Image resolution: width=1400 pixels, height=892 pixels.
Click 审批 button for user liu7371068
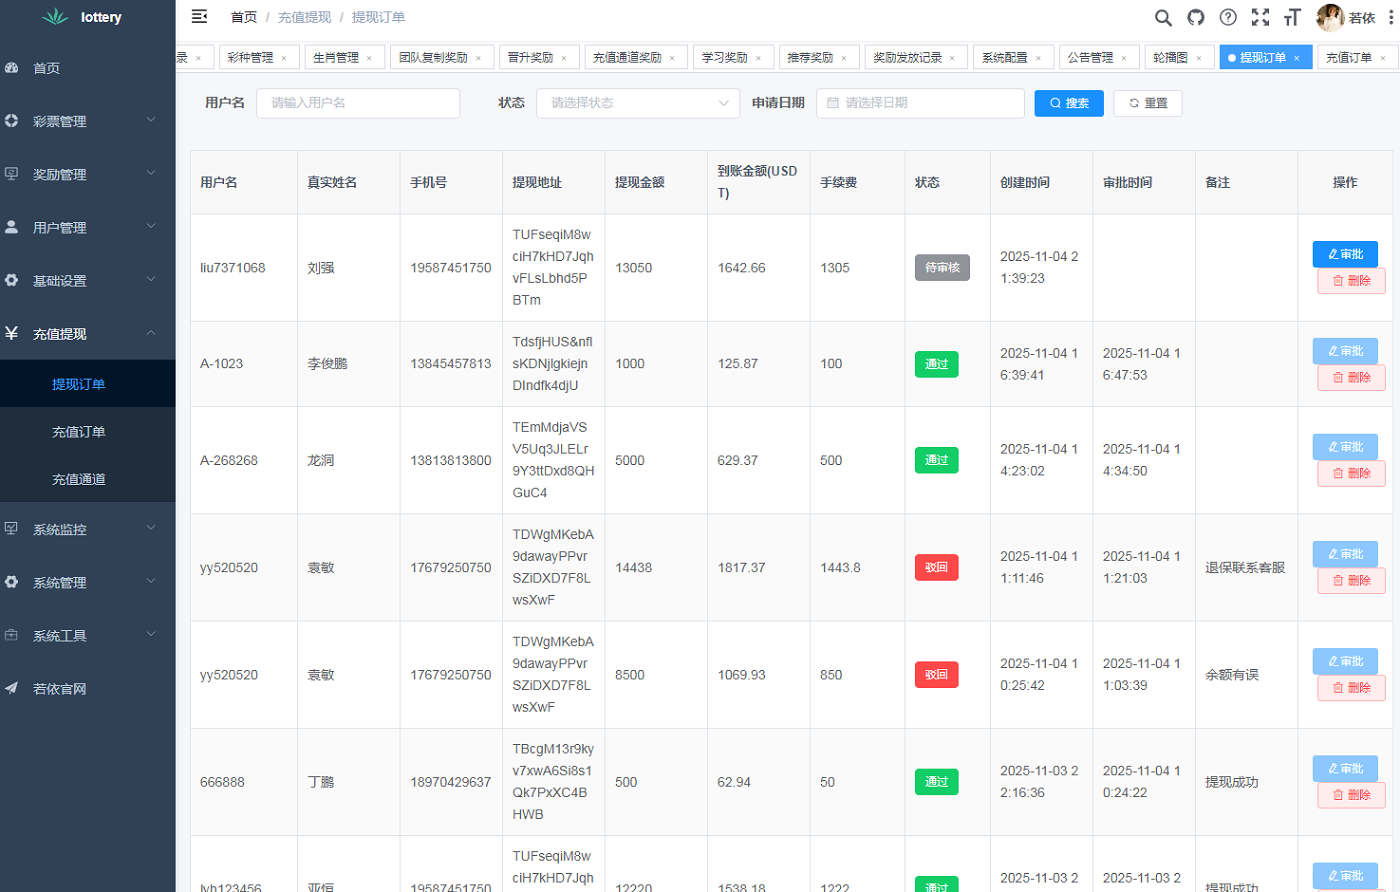coord(1345,254)
